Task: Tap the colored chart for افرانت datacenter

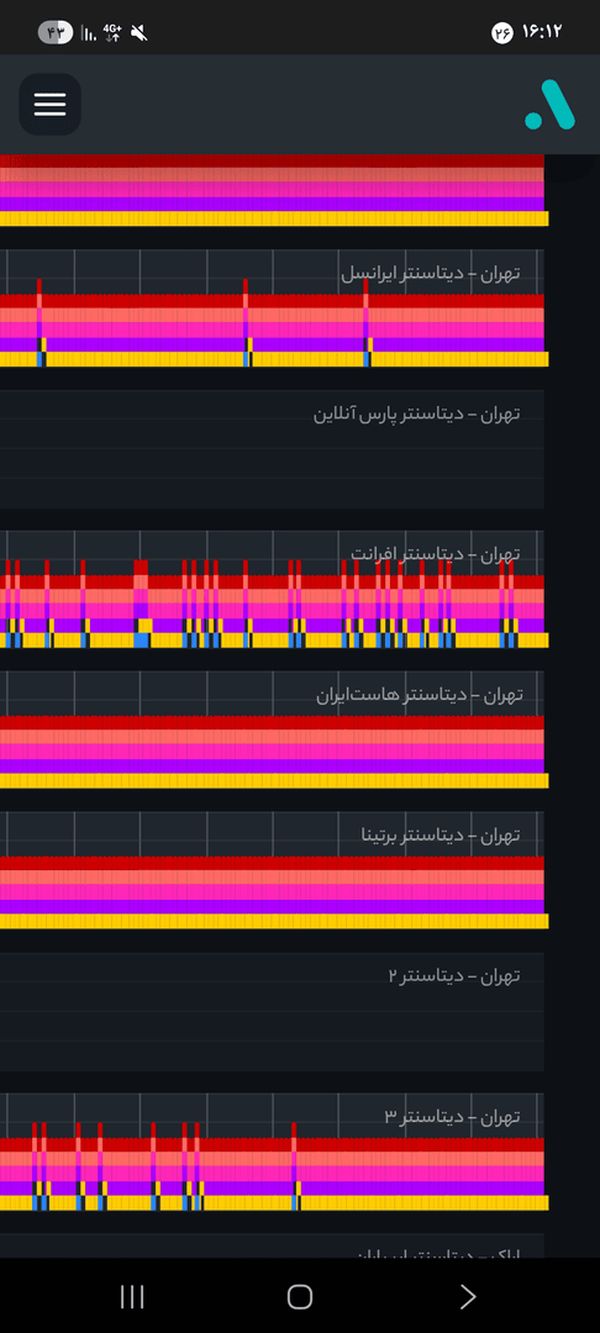Action: point(272,603)
